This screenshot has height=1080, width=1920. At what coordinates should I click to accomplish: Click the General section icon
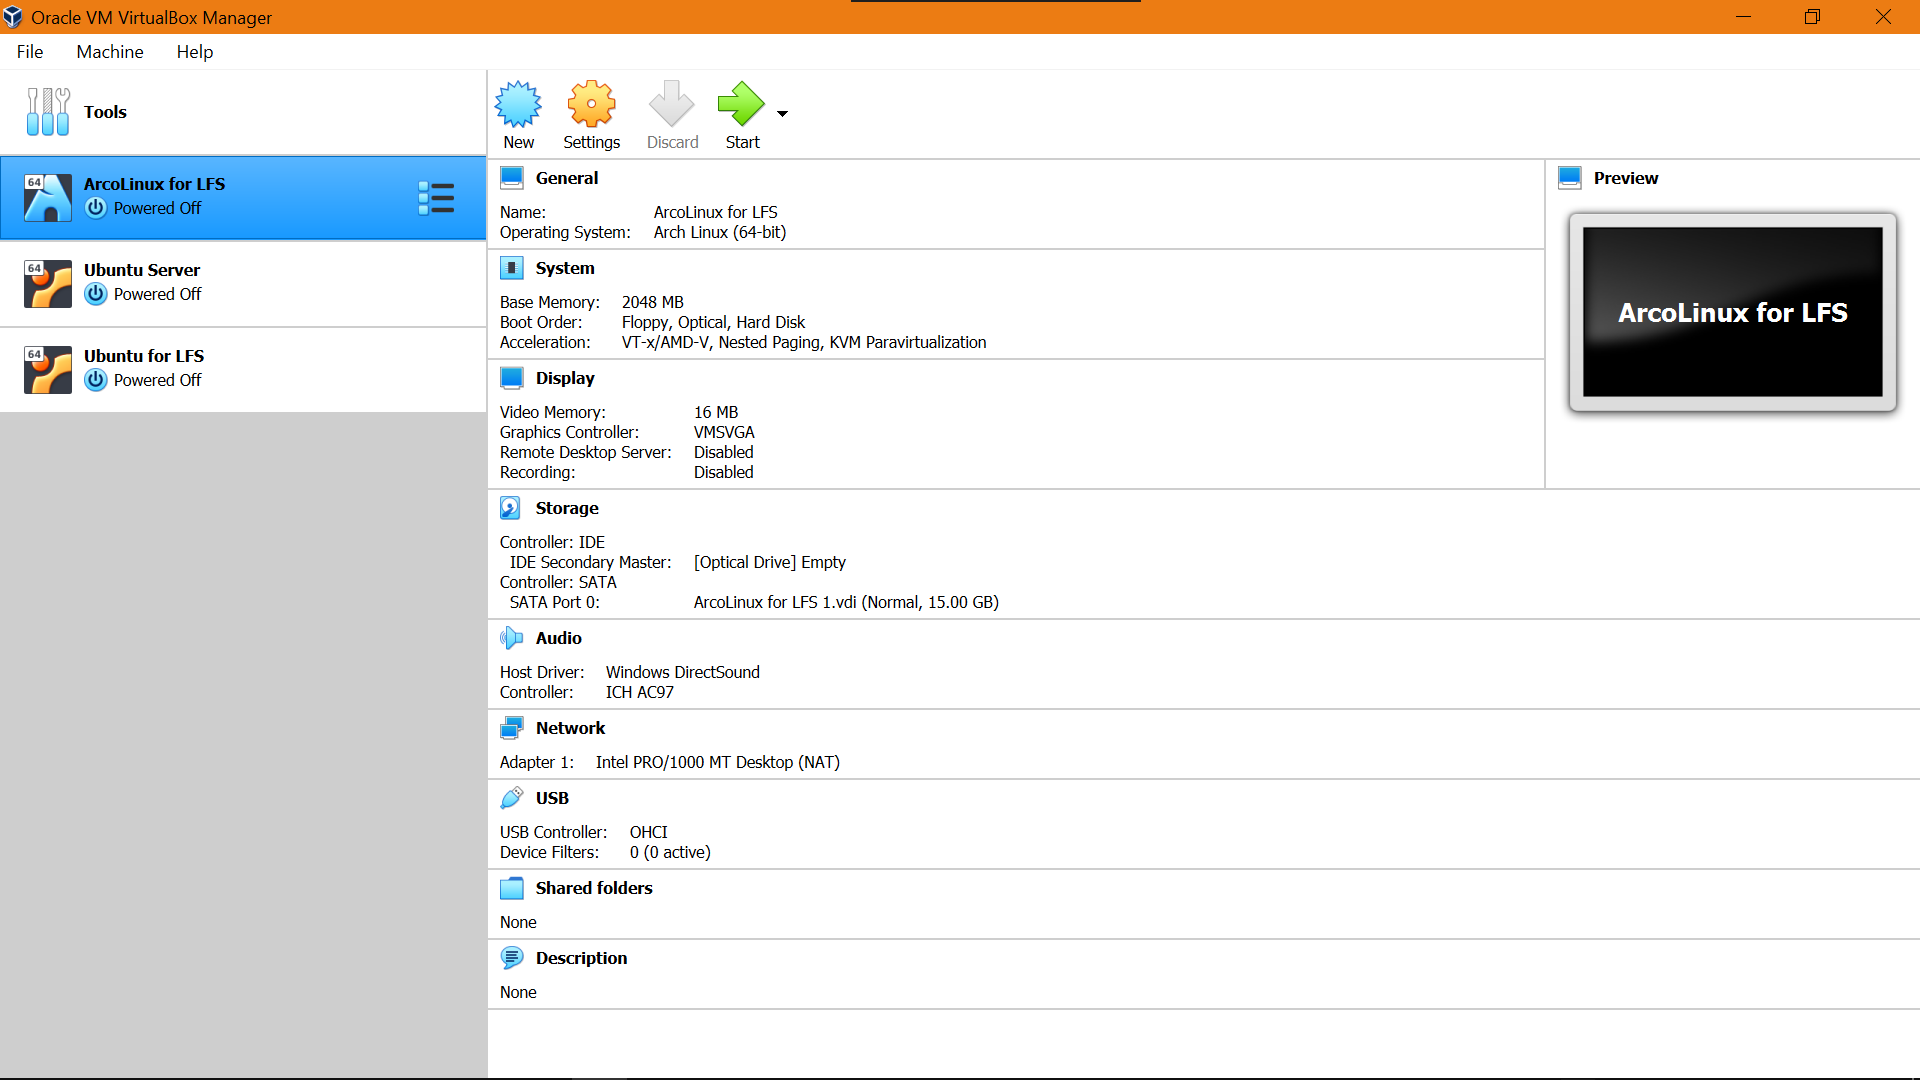pos(512,178)
